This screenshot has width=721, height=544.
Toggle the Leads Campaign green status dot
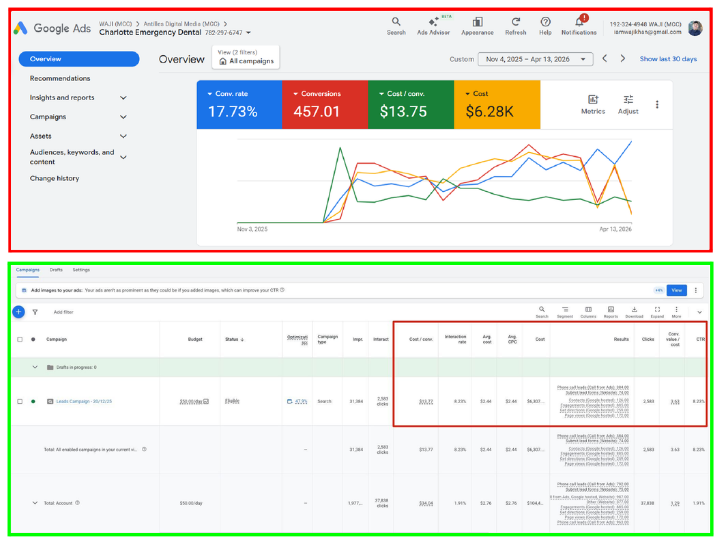[x=33, y=401]
